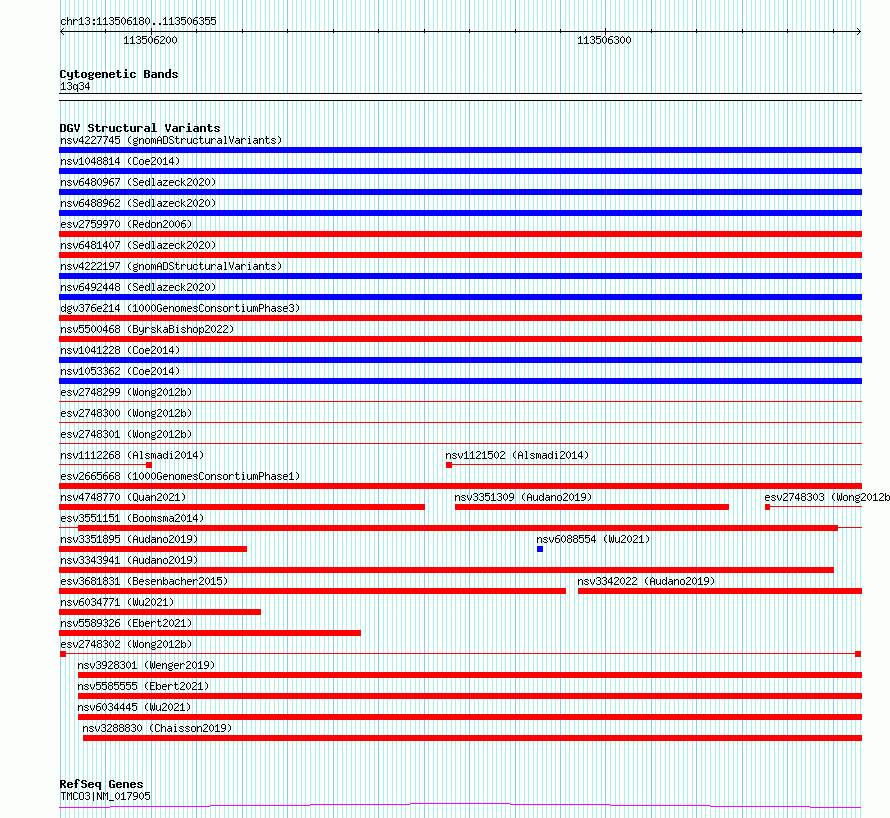Click the 113506300 ruler position label

click(604, 40)
